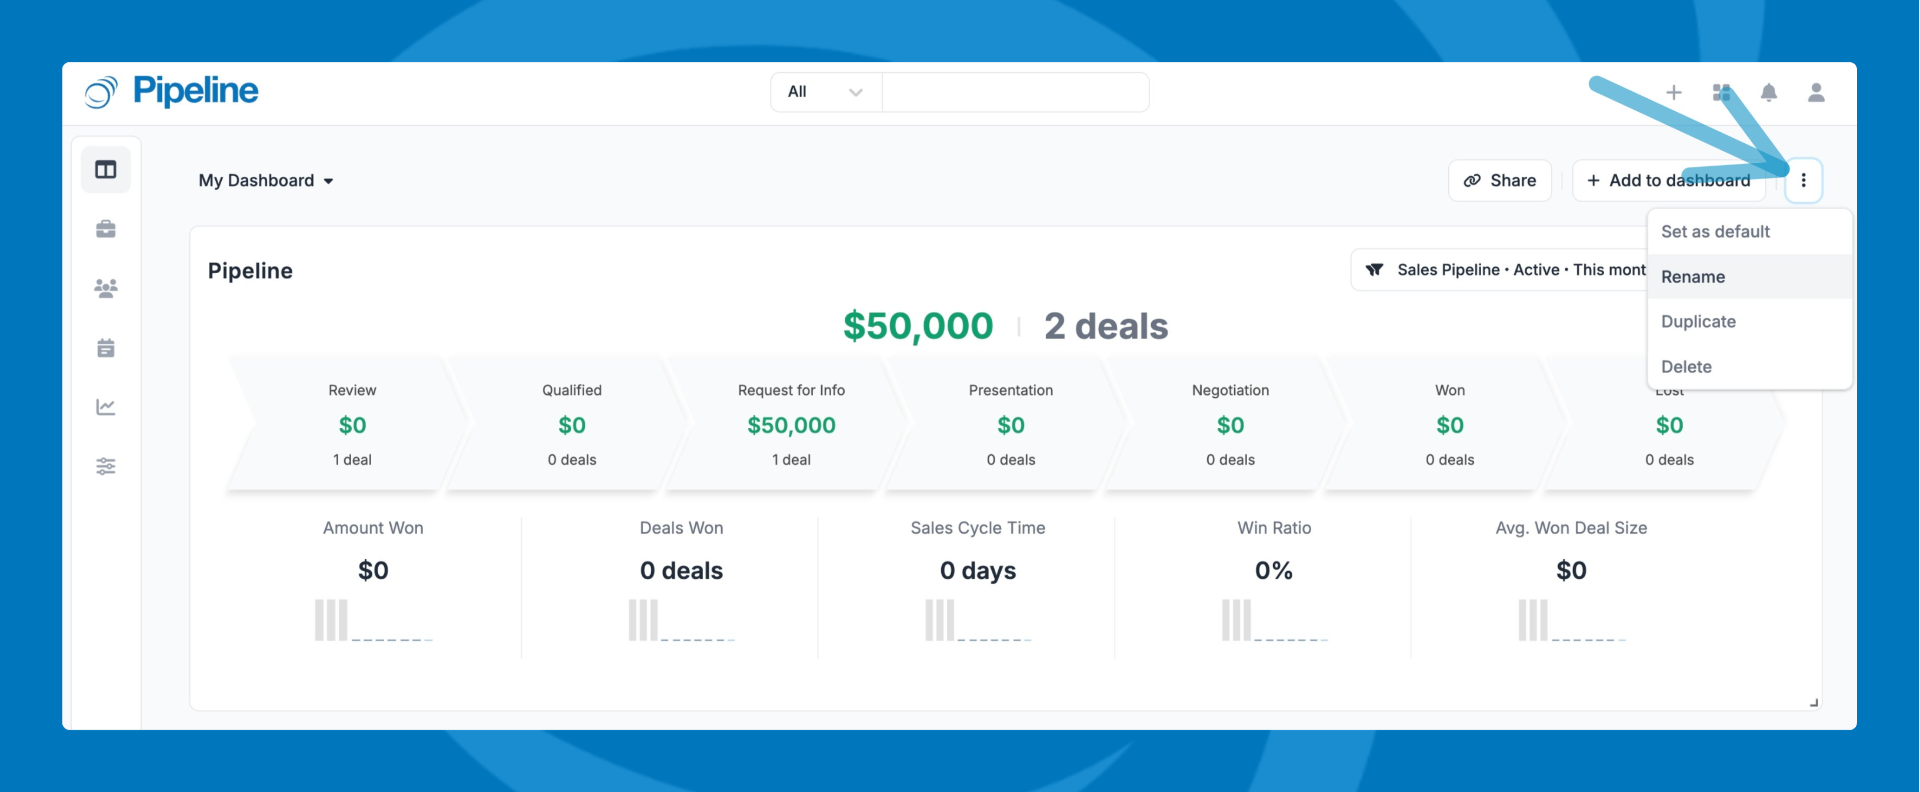Click the Win Ratio label

click(x=1274, y=528)
